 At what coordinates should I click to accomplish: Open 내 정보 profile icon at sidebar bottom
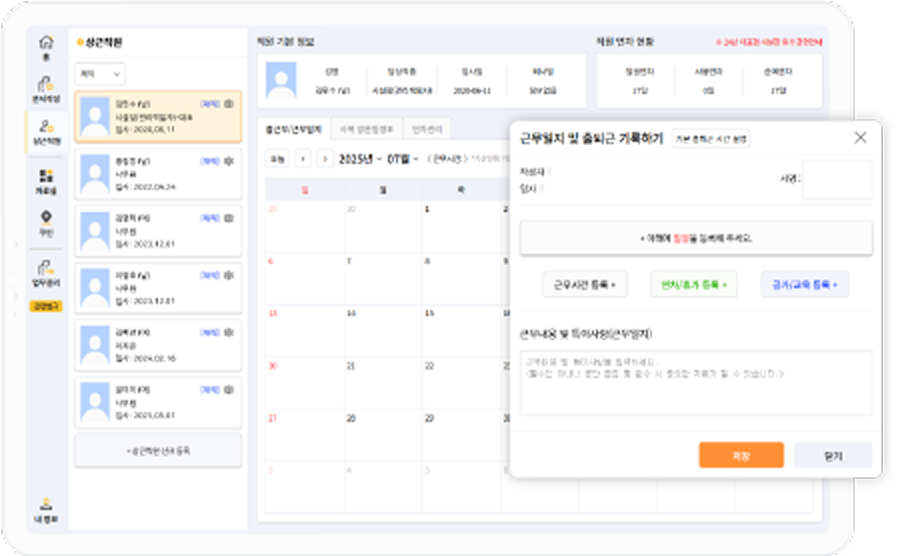[45, 508]
